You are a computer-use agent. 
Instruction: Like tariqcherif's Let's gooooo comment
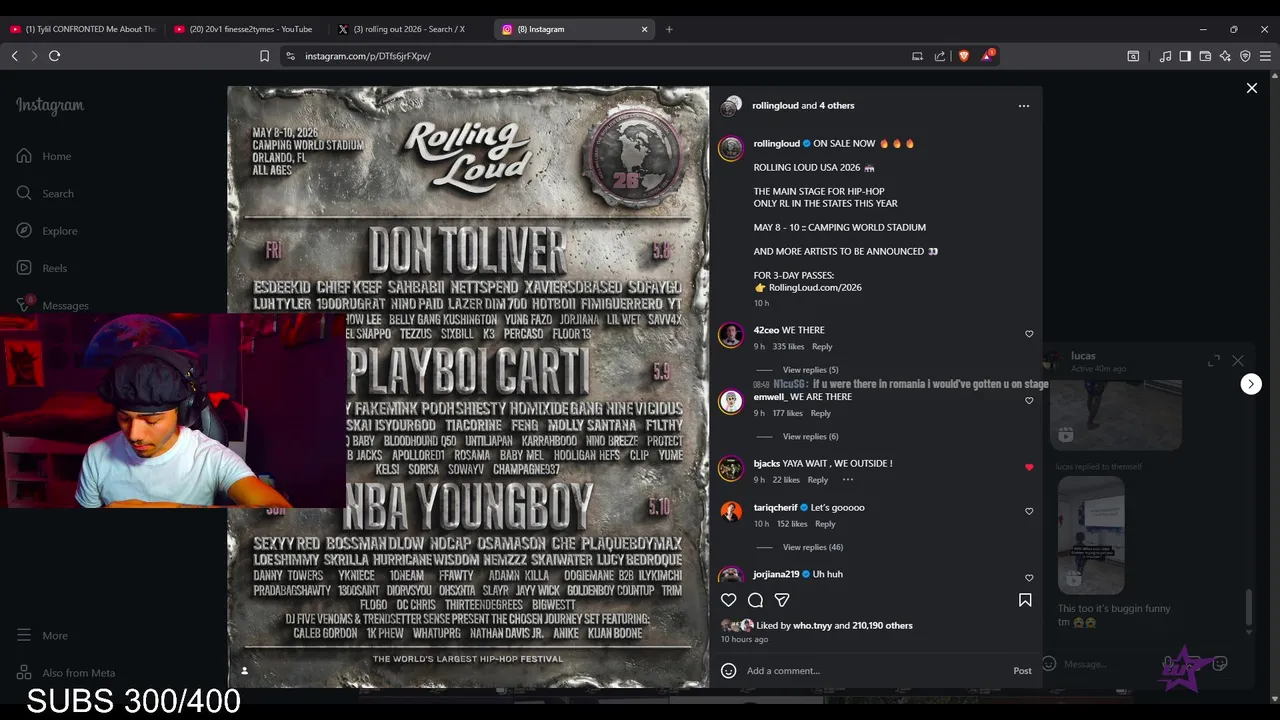(1029, 511)
